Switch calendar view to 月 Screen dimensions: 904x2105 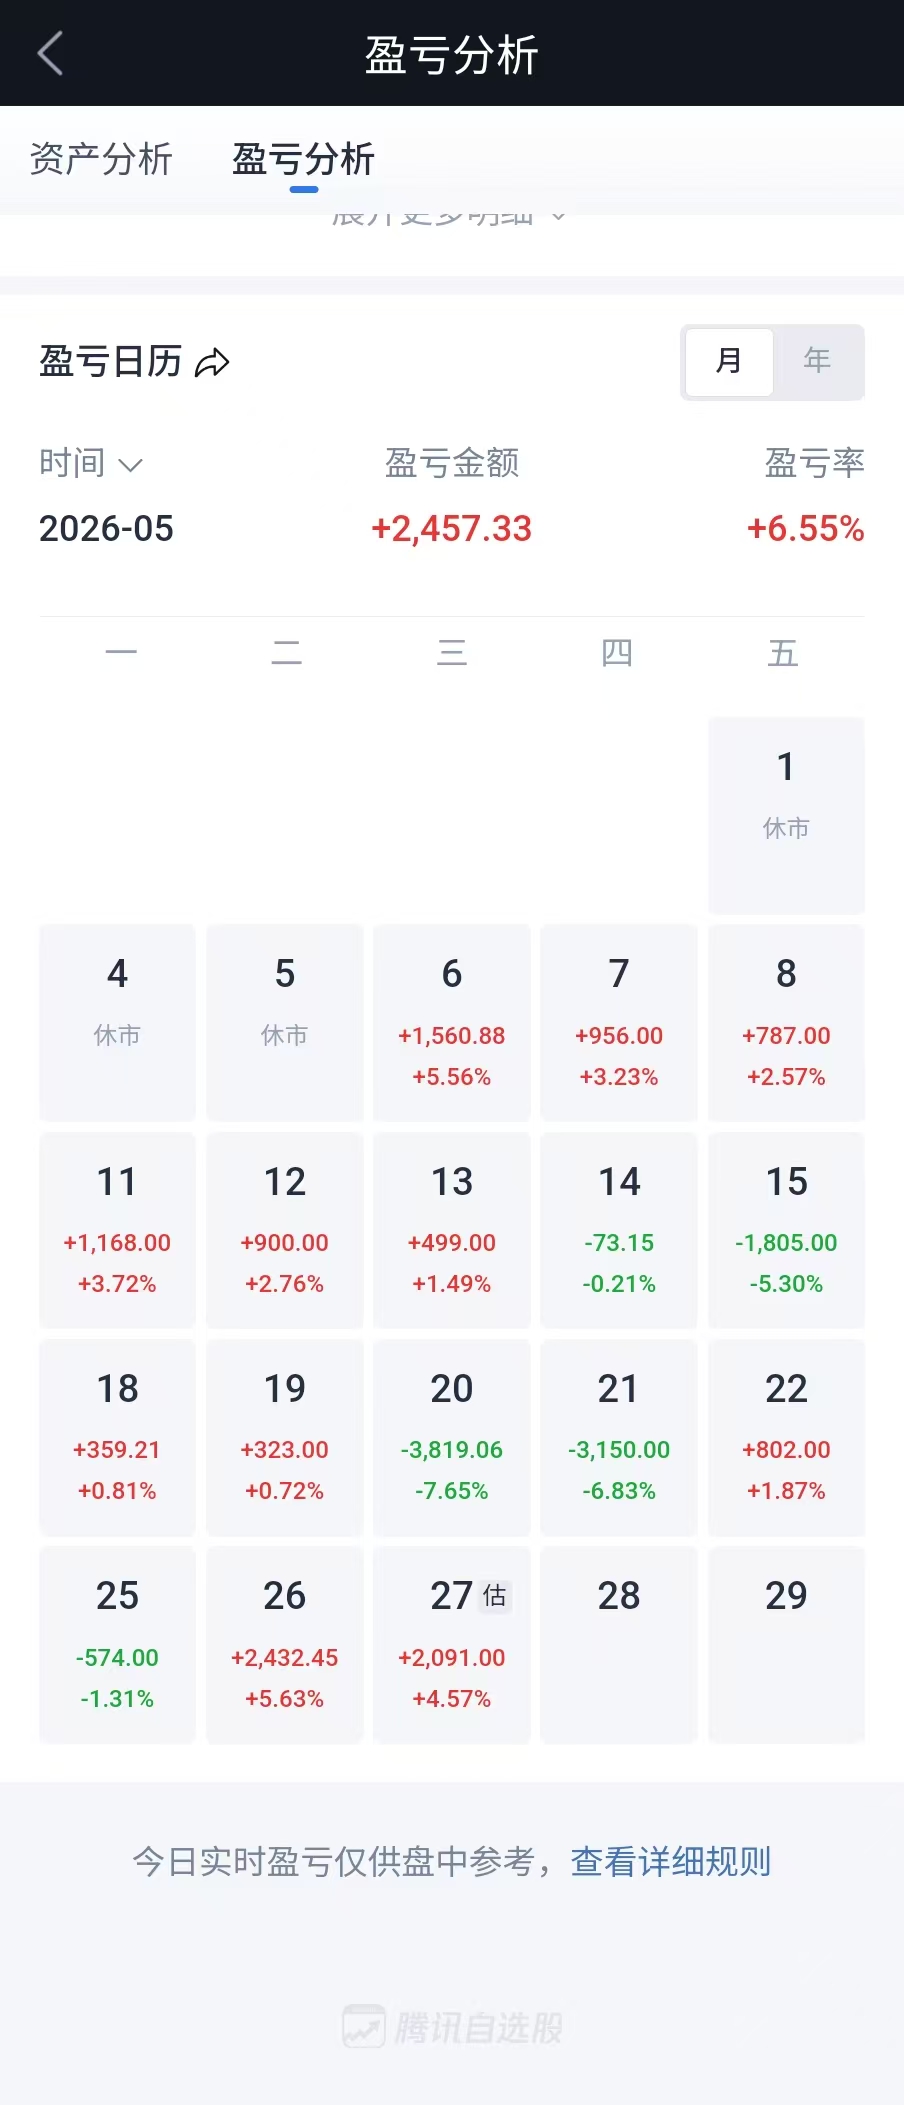(x=729, y=361)
